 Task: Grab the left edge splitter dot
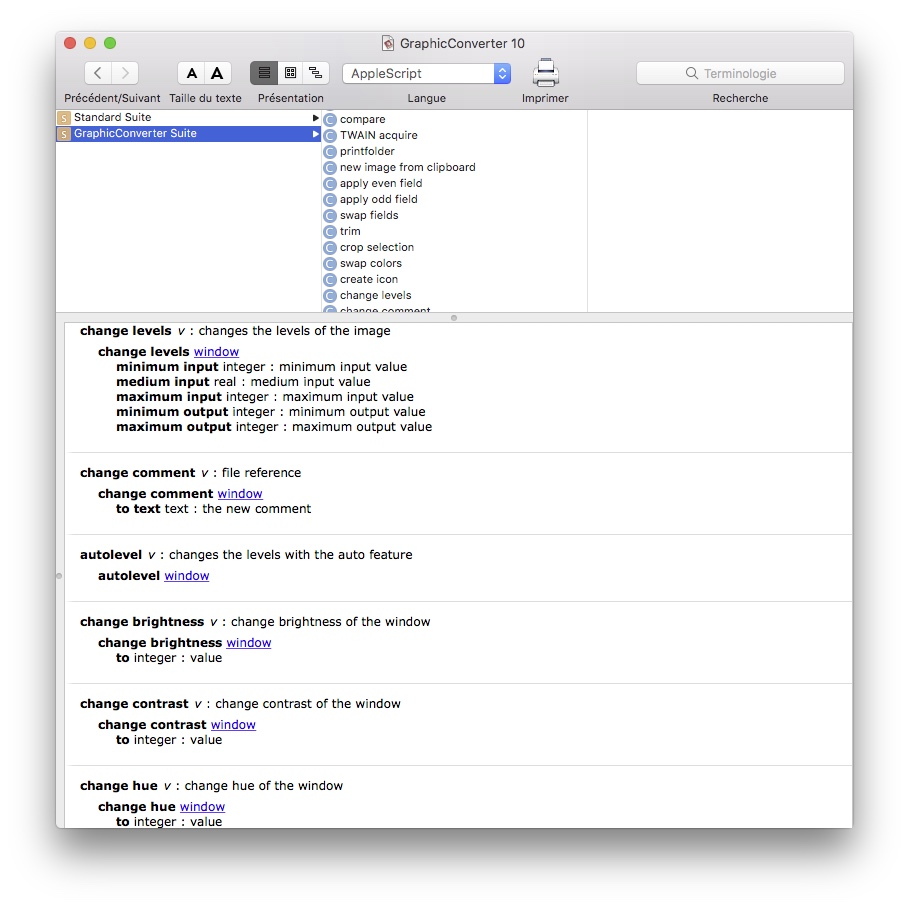point(59,576)
